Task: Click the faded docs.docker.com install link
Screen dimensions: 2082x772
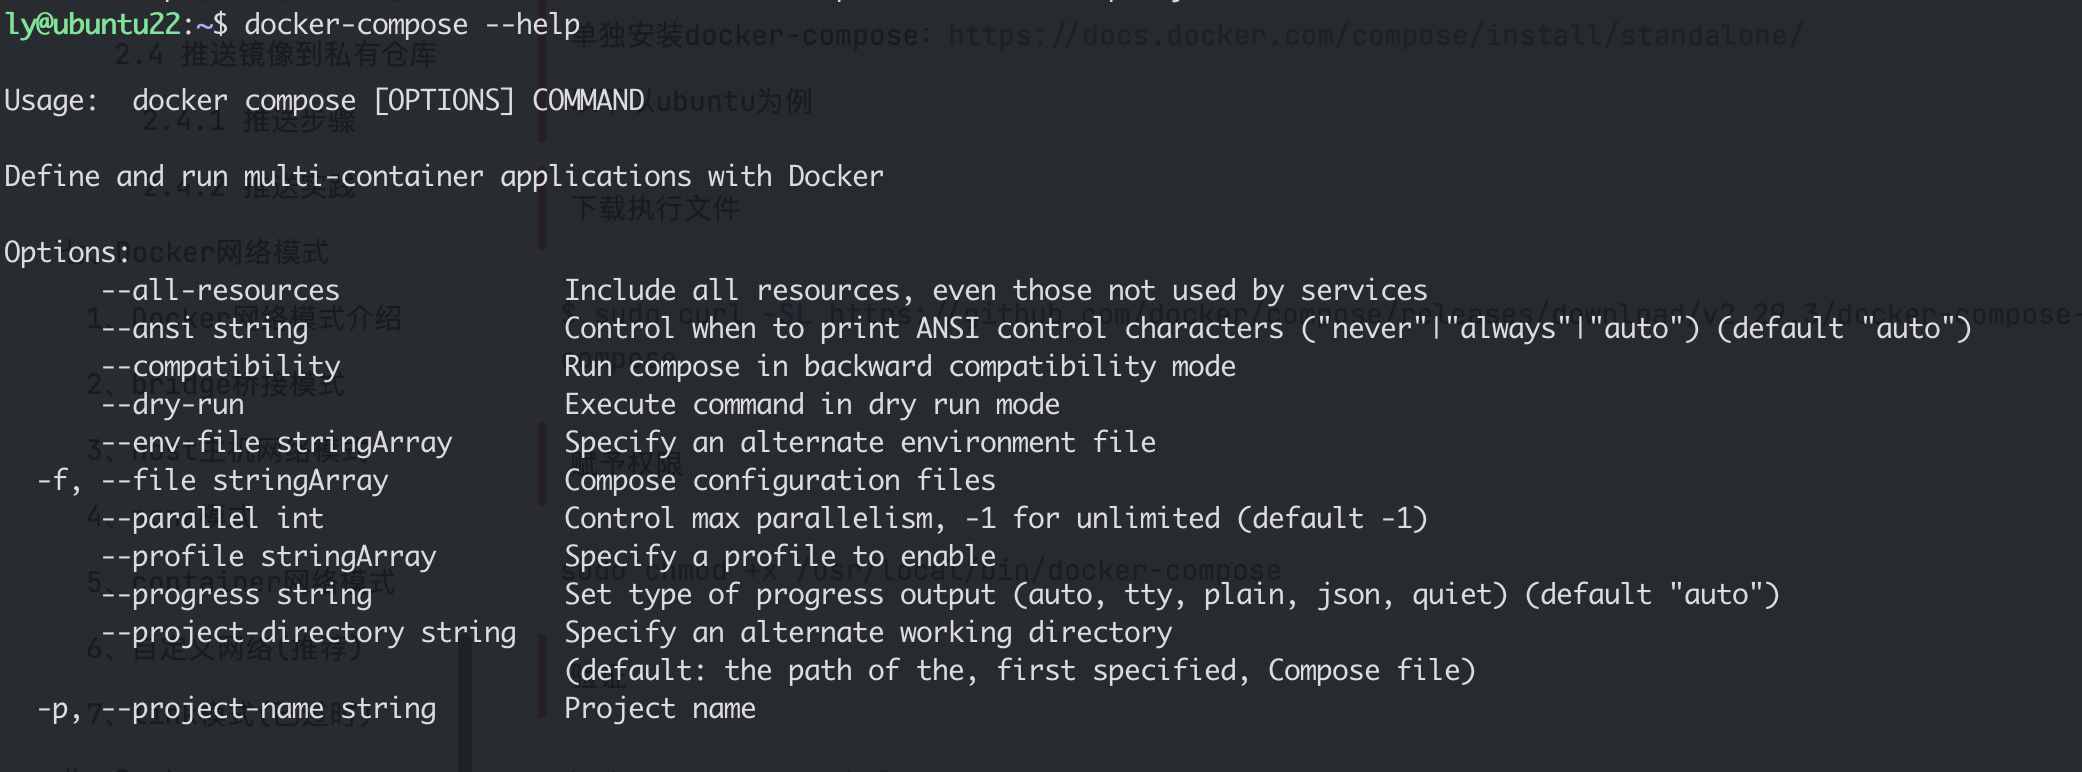Action: click(x=1375, y=36)
